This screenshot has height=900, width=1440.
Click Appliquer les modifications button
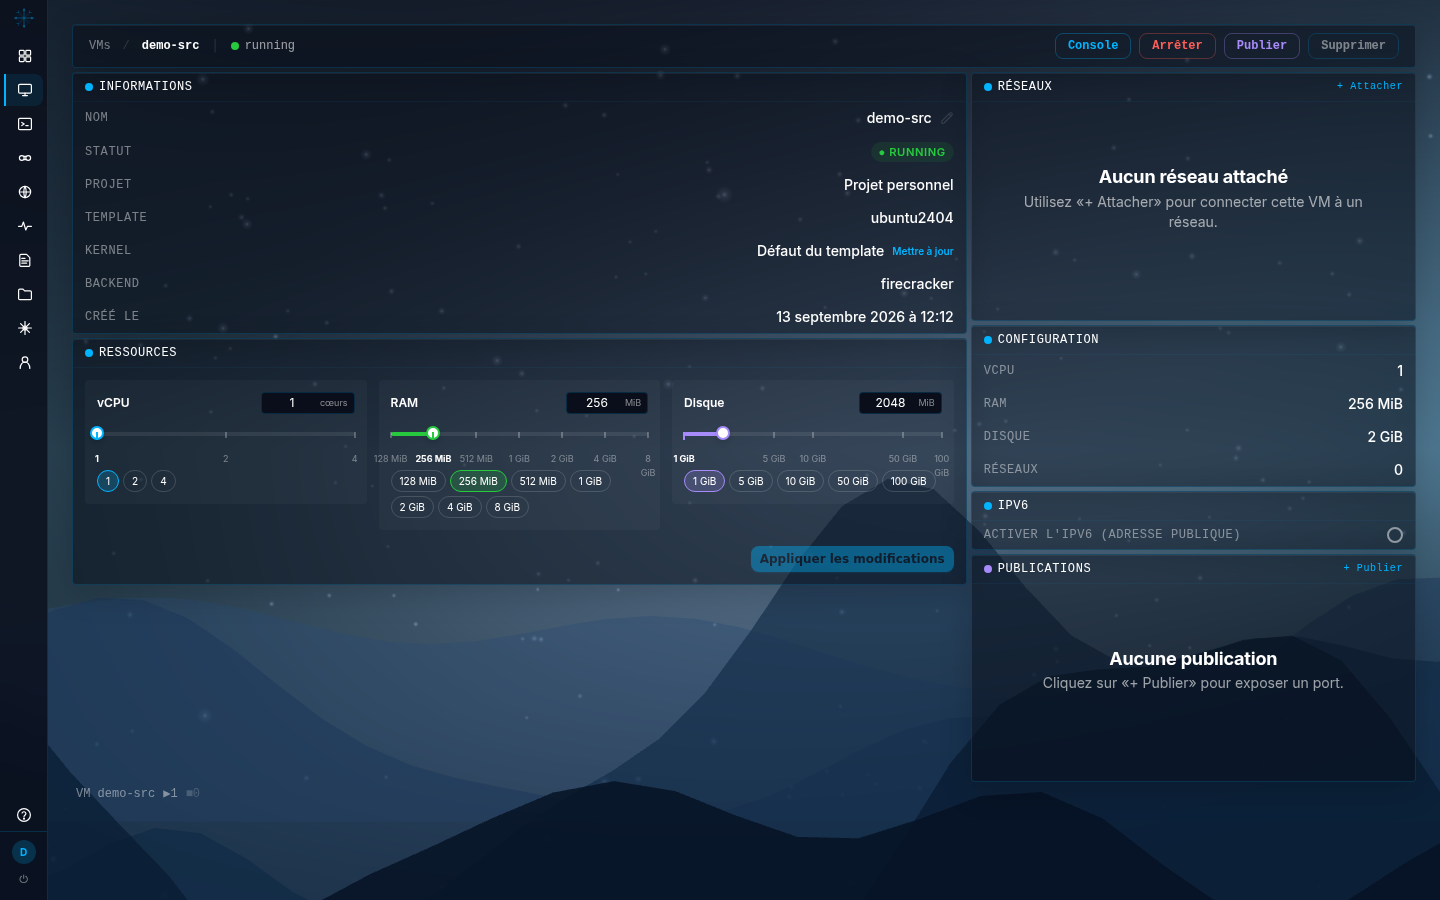point(852,559)
